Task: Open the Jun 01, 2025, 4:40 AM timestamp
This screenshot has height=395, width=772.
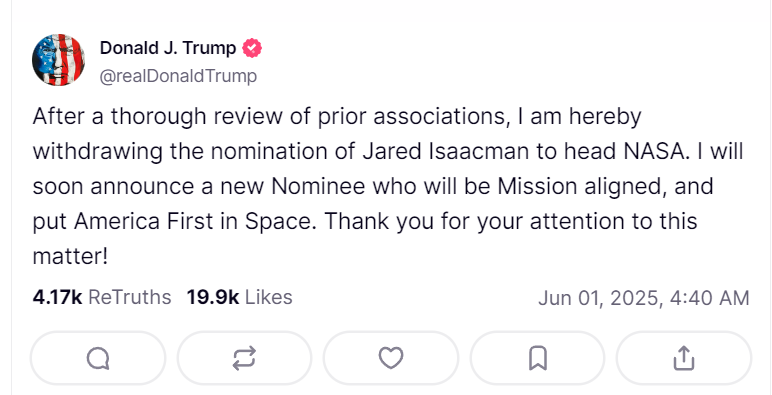Action: (644, 298)
